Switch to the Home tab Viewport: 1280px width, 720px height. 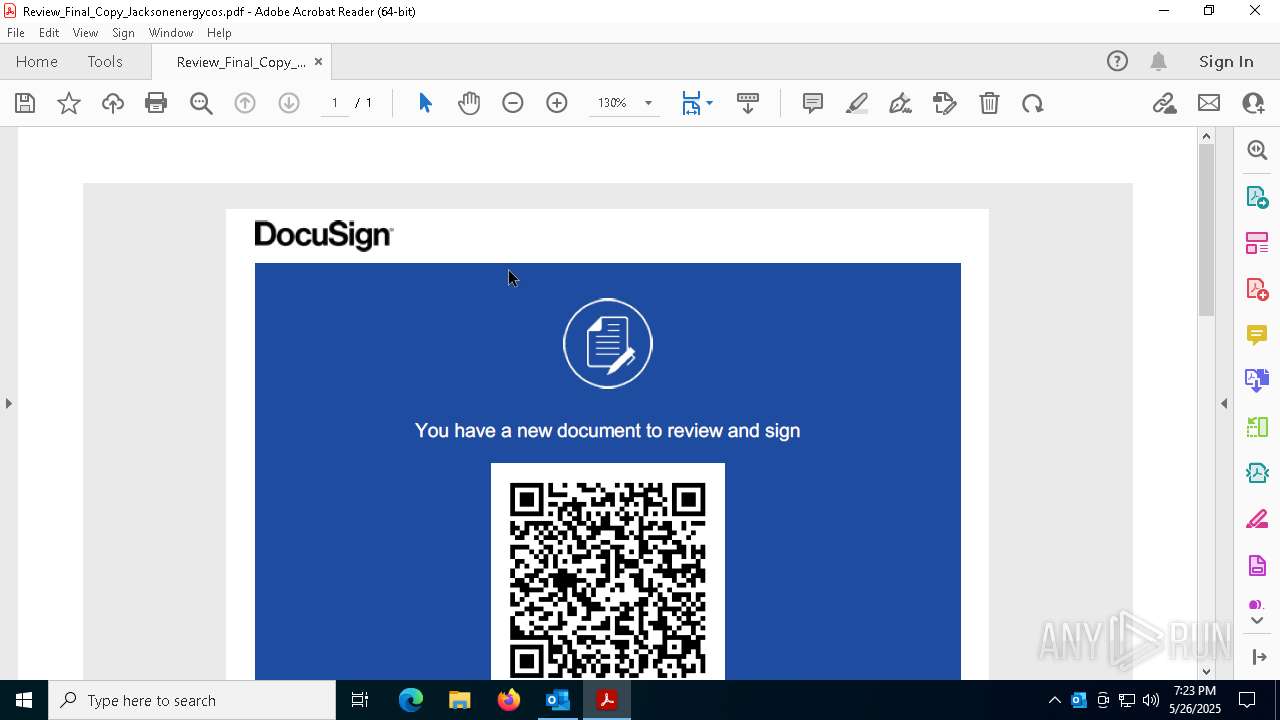click(x=37, y=62)
